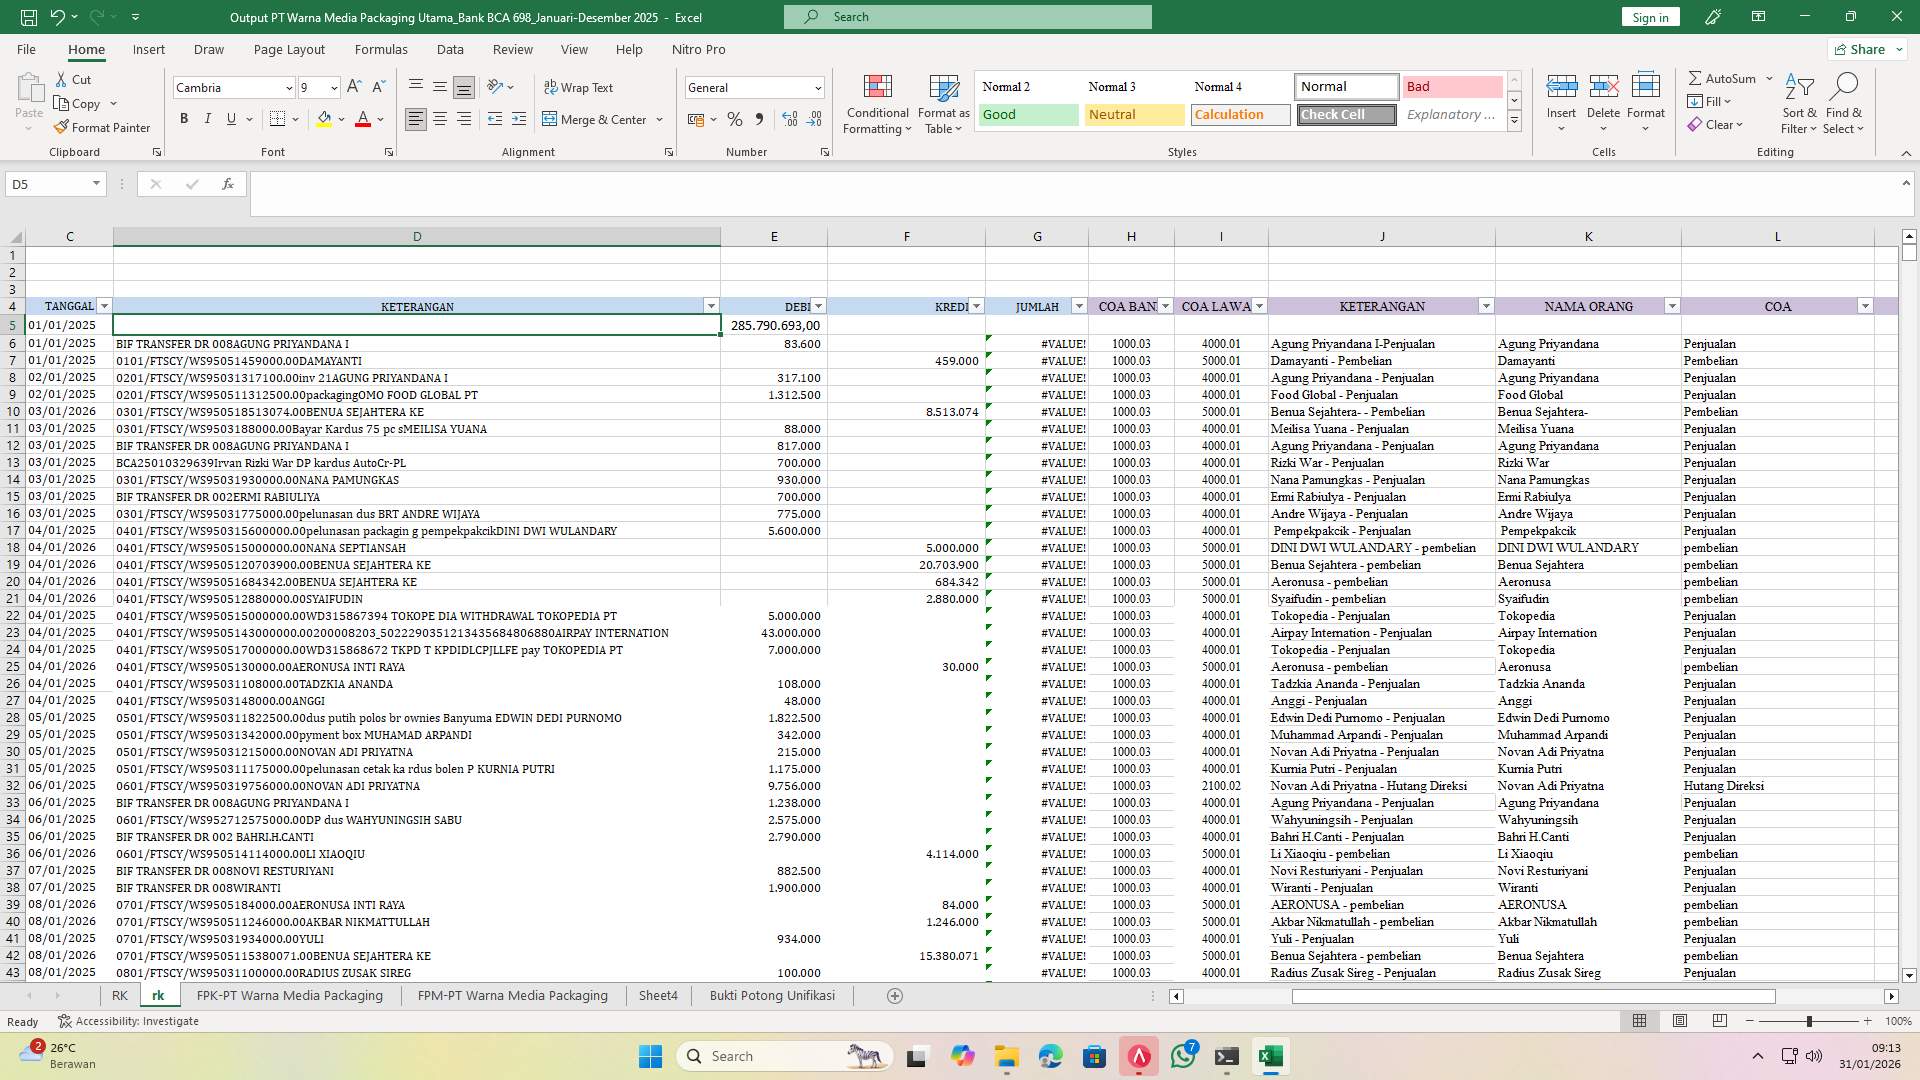Select the Format Painter tool
The height and width of the screenshot is (1080, 1920).
point(103,127)
